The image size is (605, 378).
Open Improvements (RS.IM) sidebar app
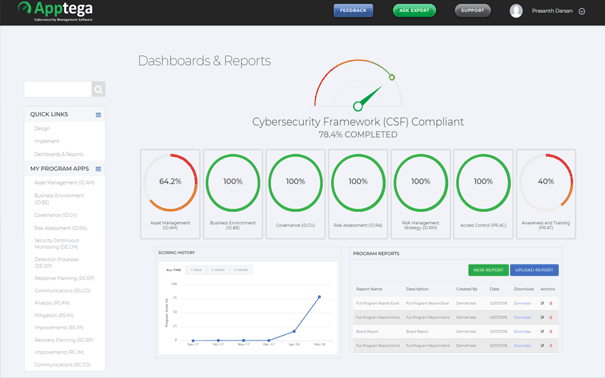pyautogui.click(x=59, y=328)
